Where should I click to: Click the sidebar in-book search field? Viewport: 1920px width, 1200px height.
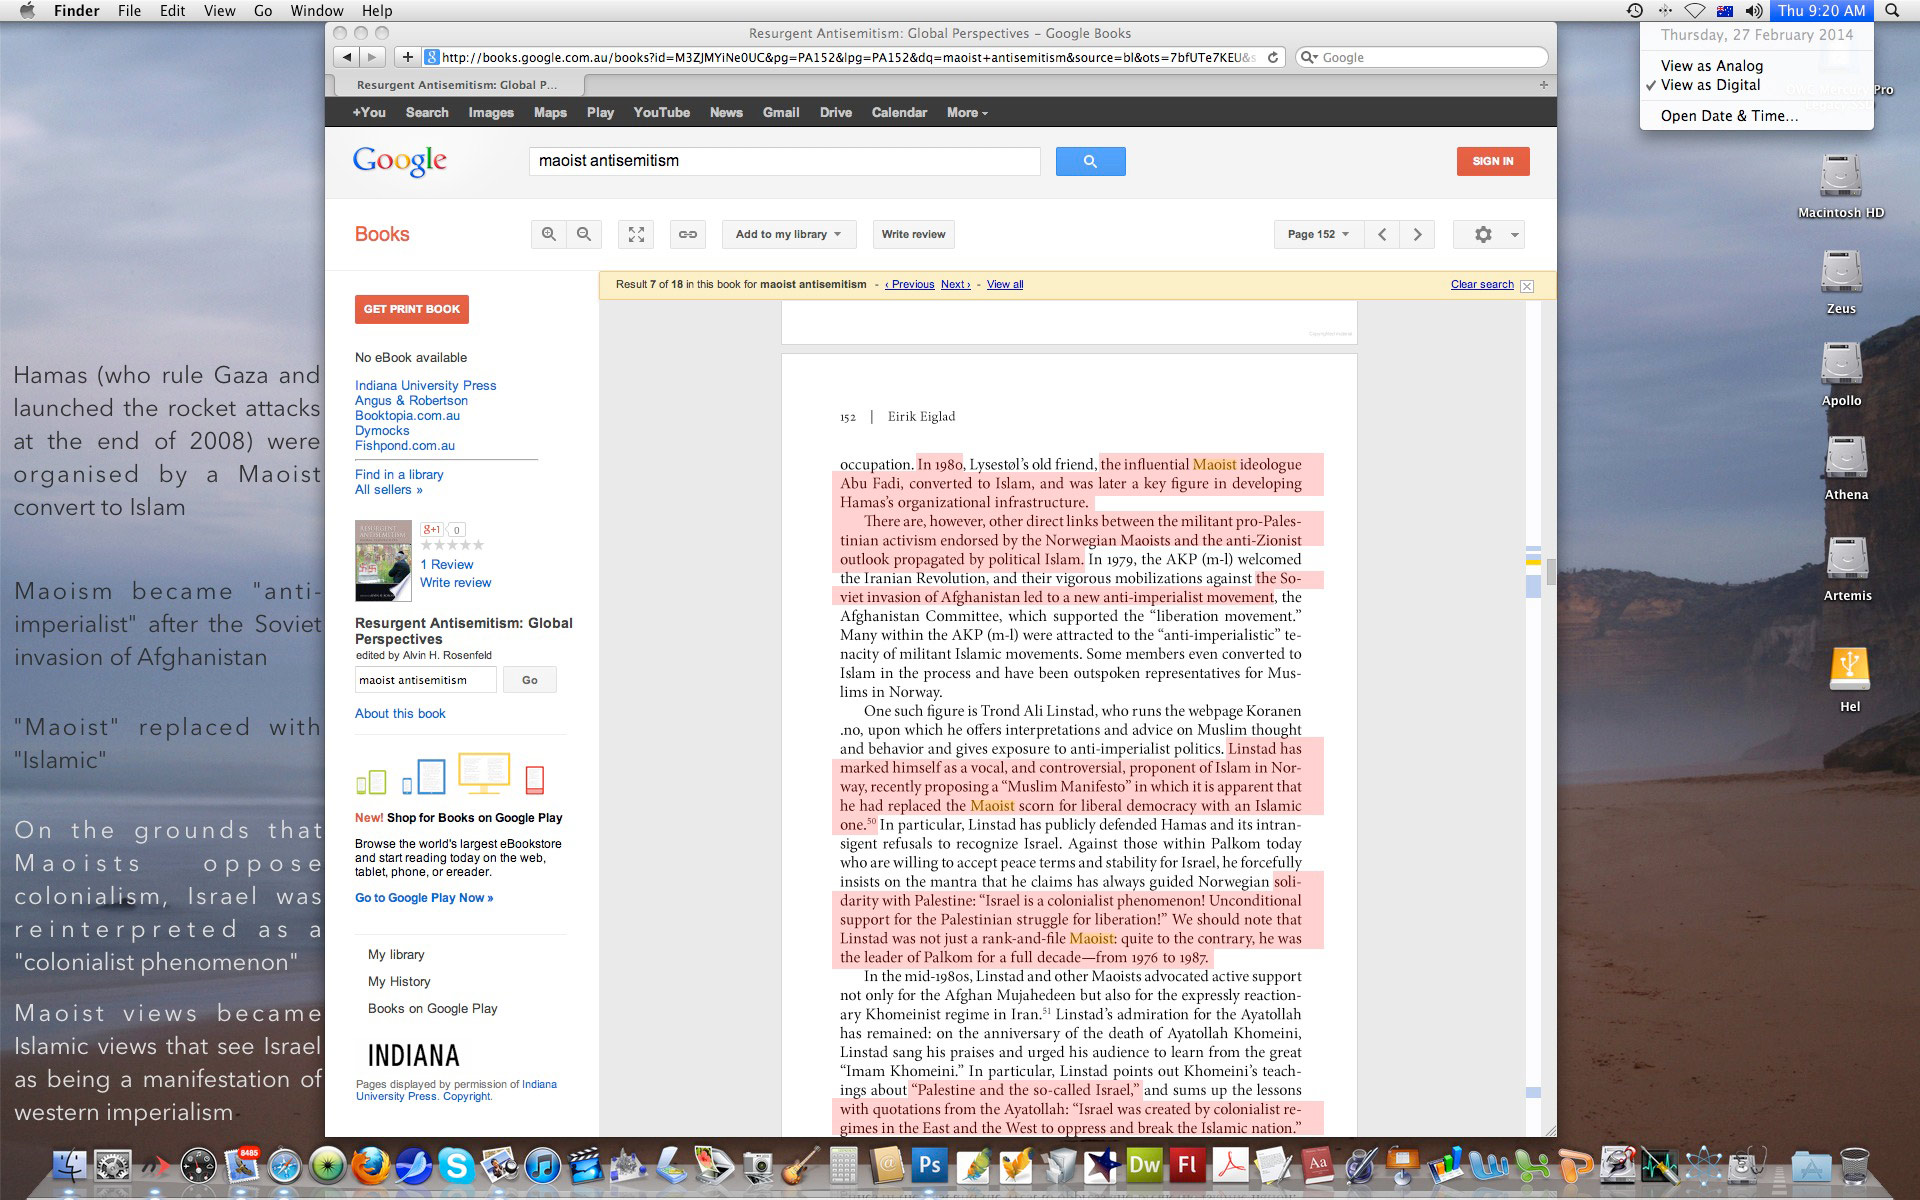click(x=425, y=680)
